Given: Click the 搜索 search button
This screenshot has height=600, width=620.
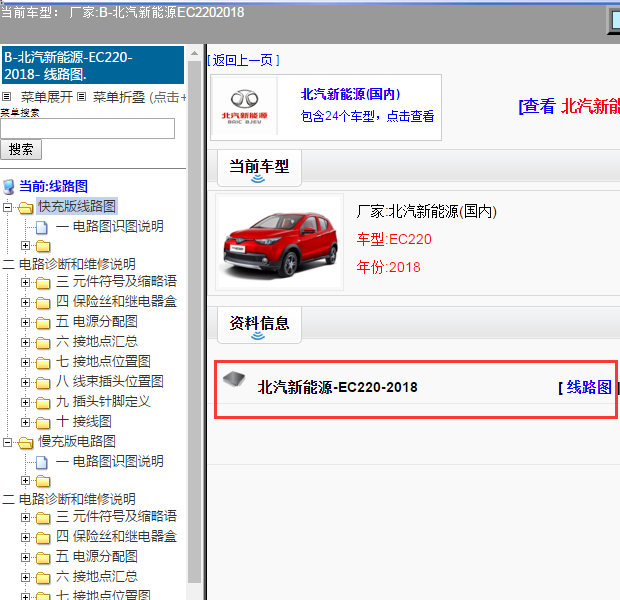Looking at the screenshot, I should (21, 150).
